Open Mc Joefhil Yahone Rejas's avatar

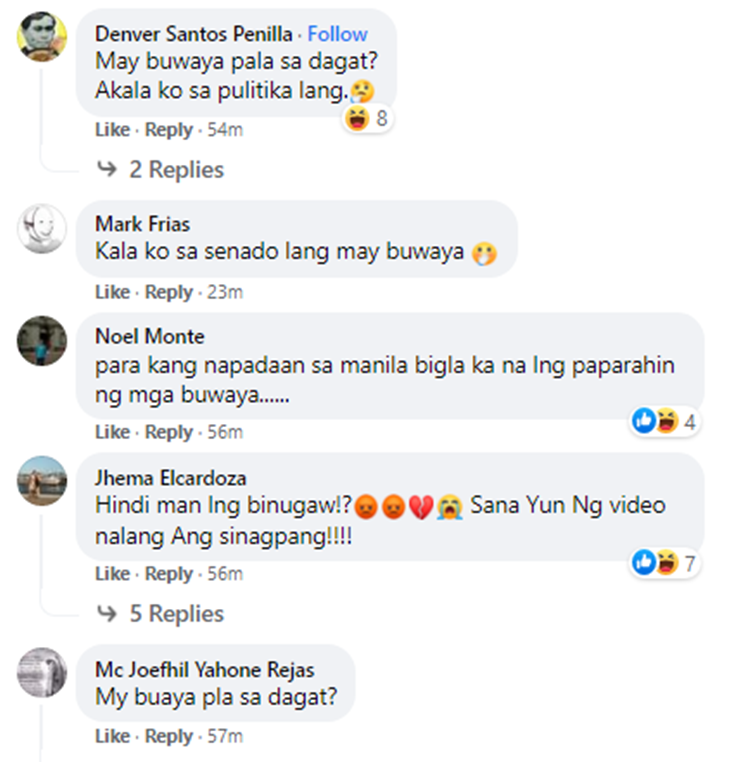[42, 673]
